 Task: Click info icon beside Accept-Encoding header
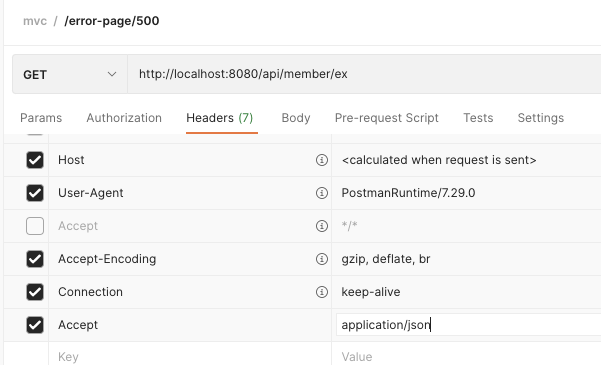322,259
